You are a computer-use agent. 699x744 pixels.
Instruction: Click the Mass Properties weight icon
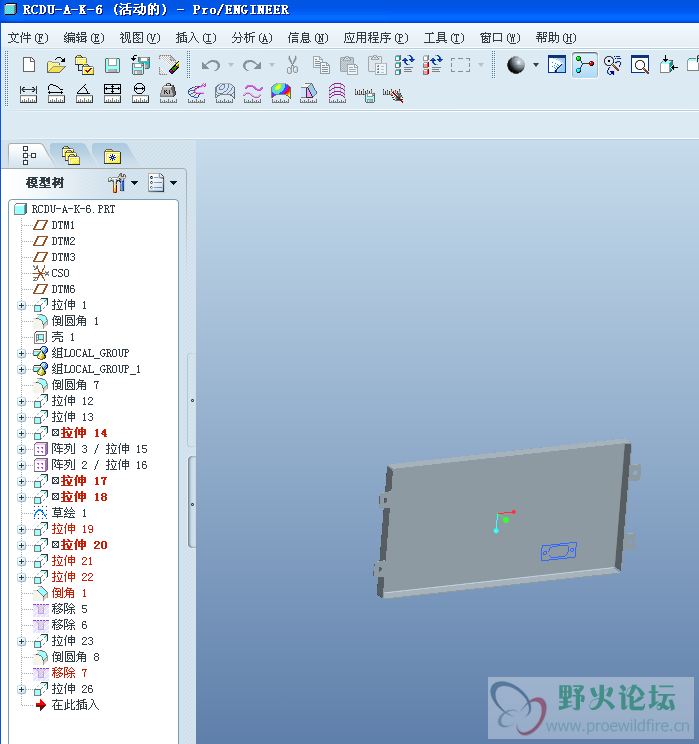point(168,93)
